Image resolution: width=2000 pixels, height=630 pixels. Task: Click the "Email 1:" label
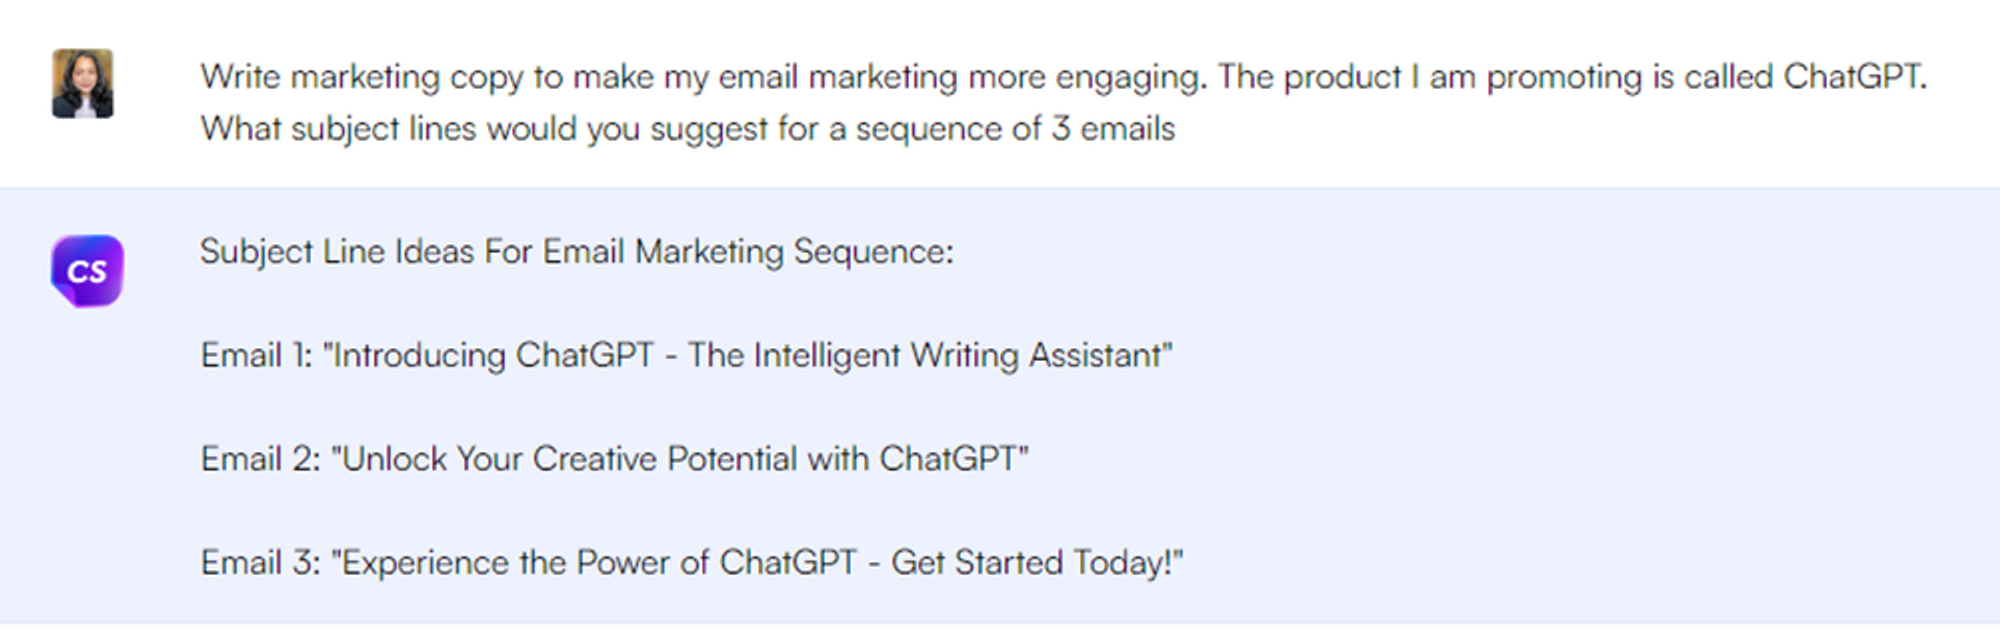coord(256,356)
